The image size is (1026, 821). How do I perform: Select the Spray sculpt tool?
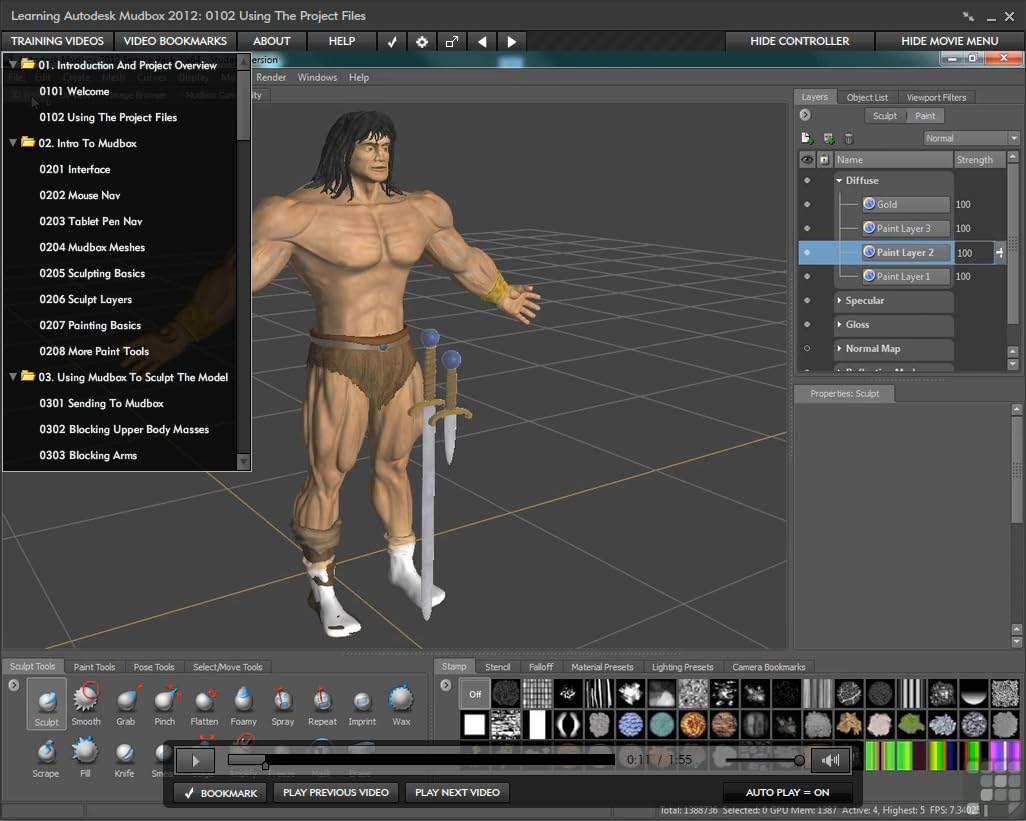[x=283, y=703]
